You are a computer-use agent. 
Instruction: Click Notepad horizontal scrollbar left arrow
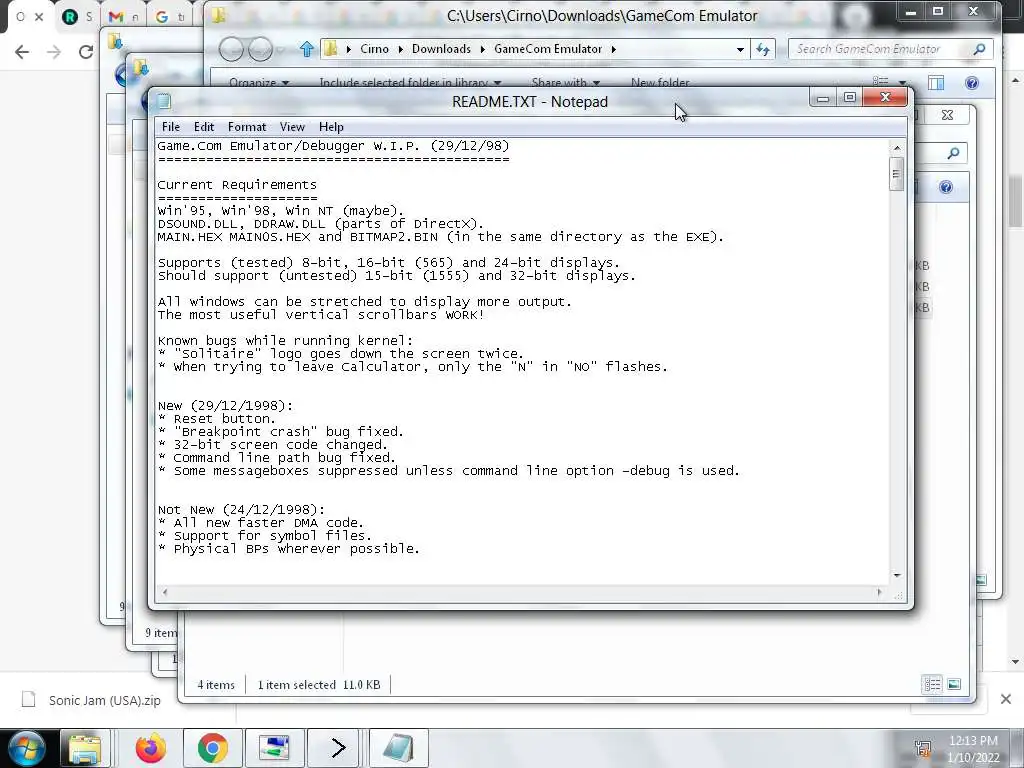(x=165, y=592)
